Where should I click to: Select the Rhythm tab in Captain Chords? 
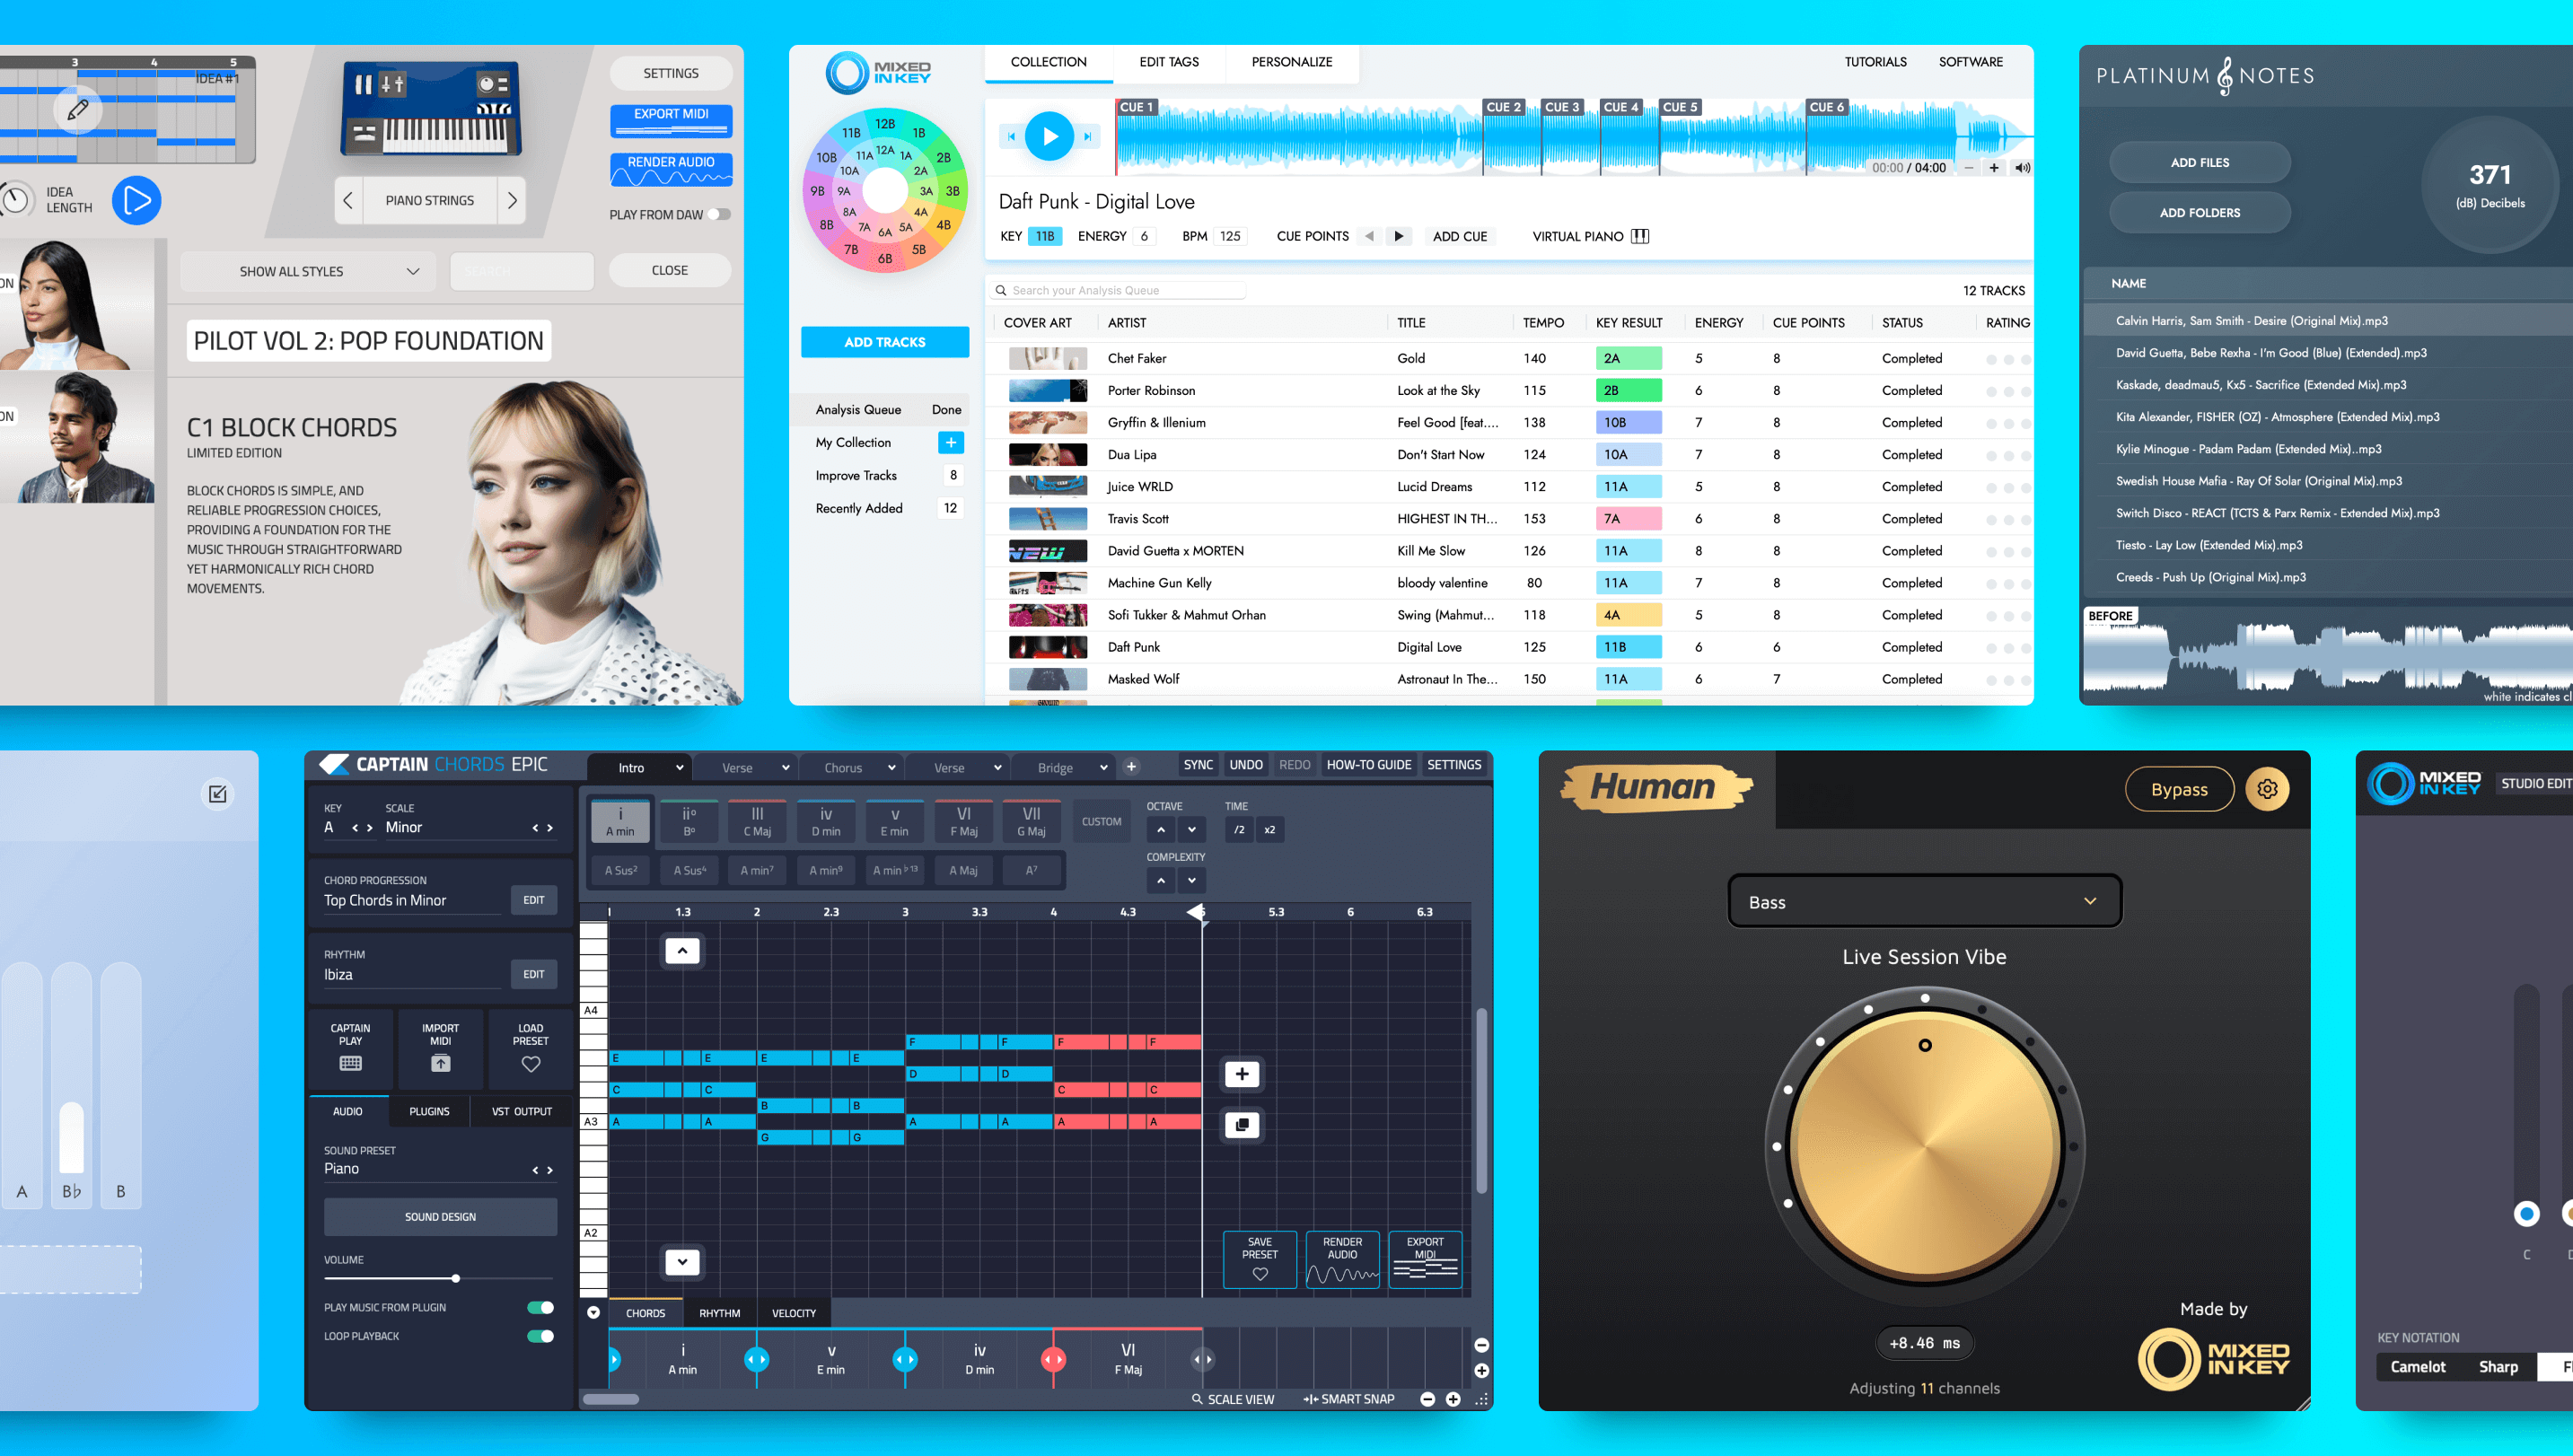[719, 1313]
